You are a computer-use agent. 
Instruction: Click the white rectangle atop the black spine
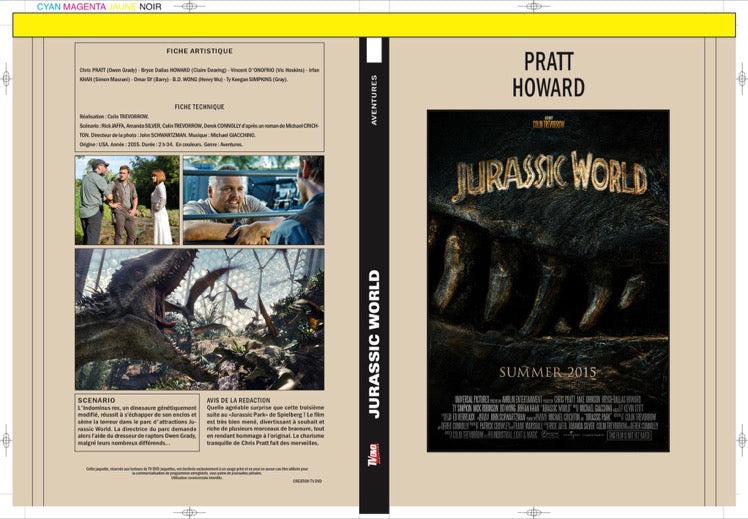(374, 50)
